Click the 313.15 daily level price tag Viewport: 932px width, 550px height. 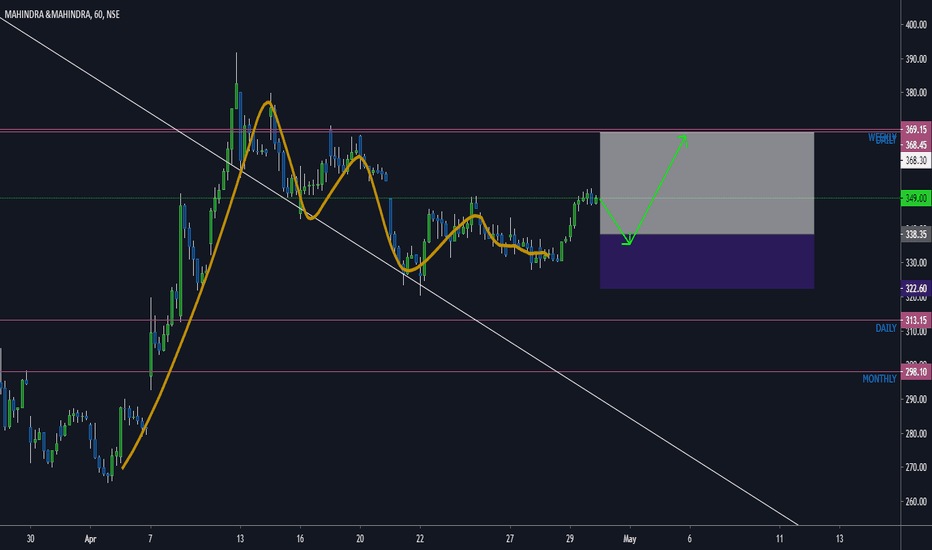pyautogui.click(x=916, y=320)
